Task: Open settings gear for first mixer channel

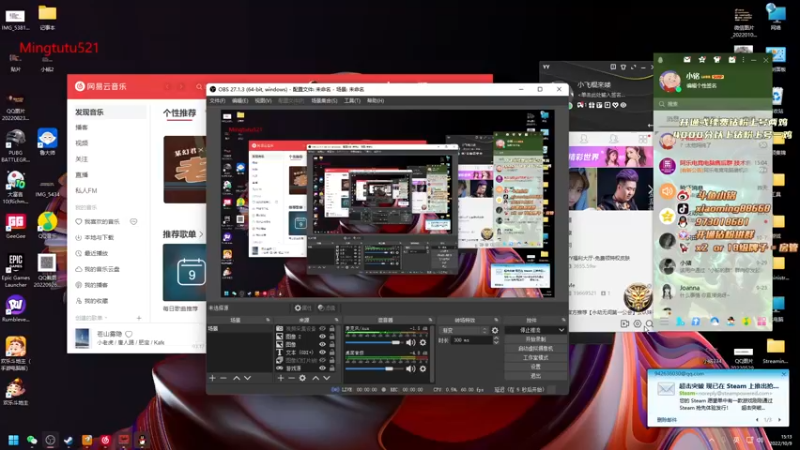Action: (422, 342)
